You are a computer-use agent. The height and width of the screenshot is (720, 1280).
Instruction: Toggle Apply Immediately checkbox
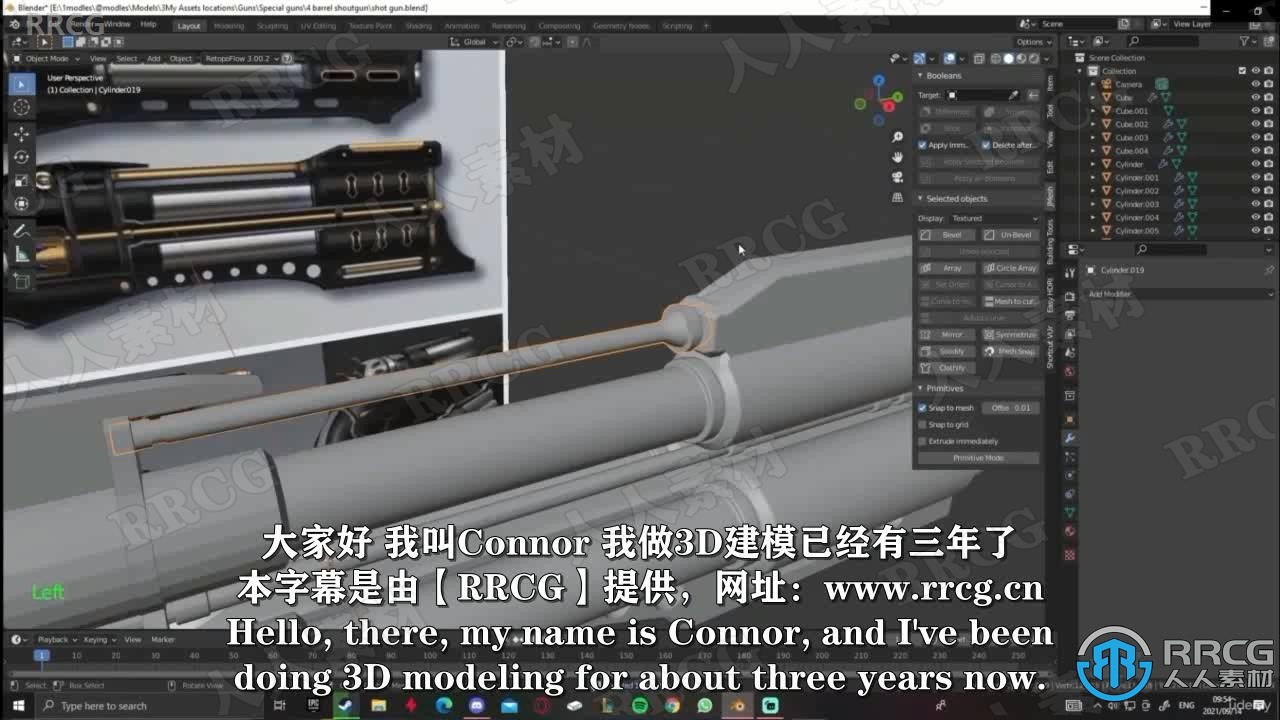922,145
